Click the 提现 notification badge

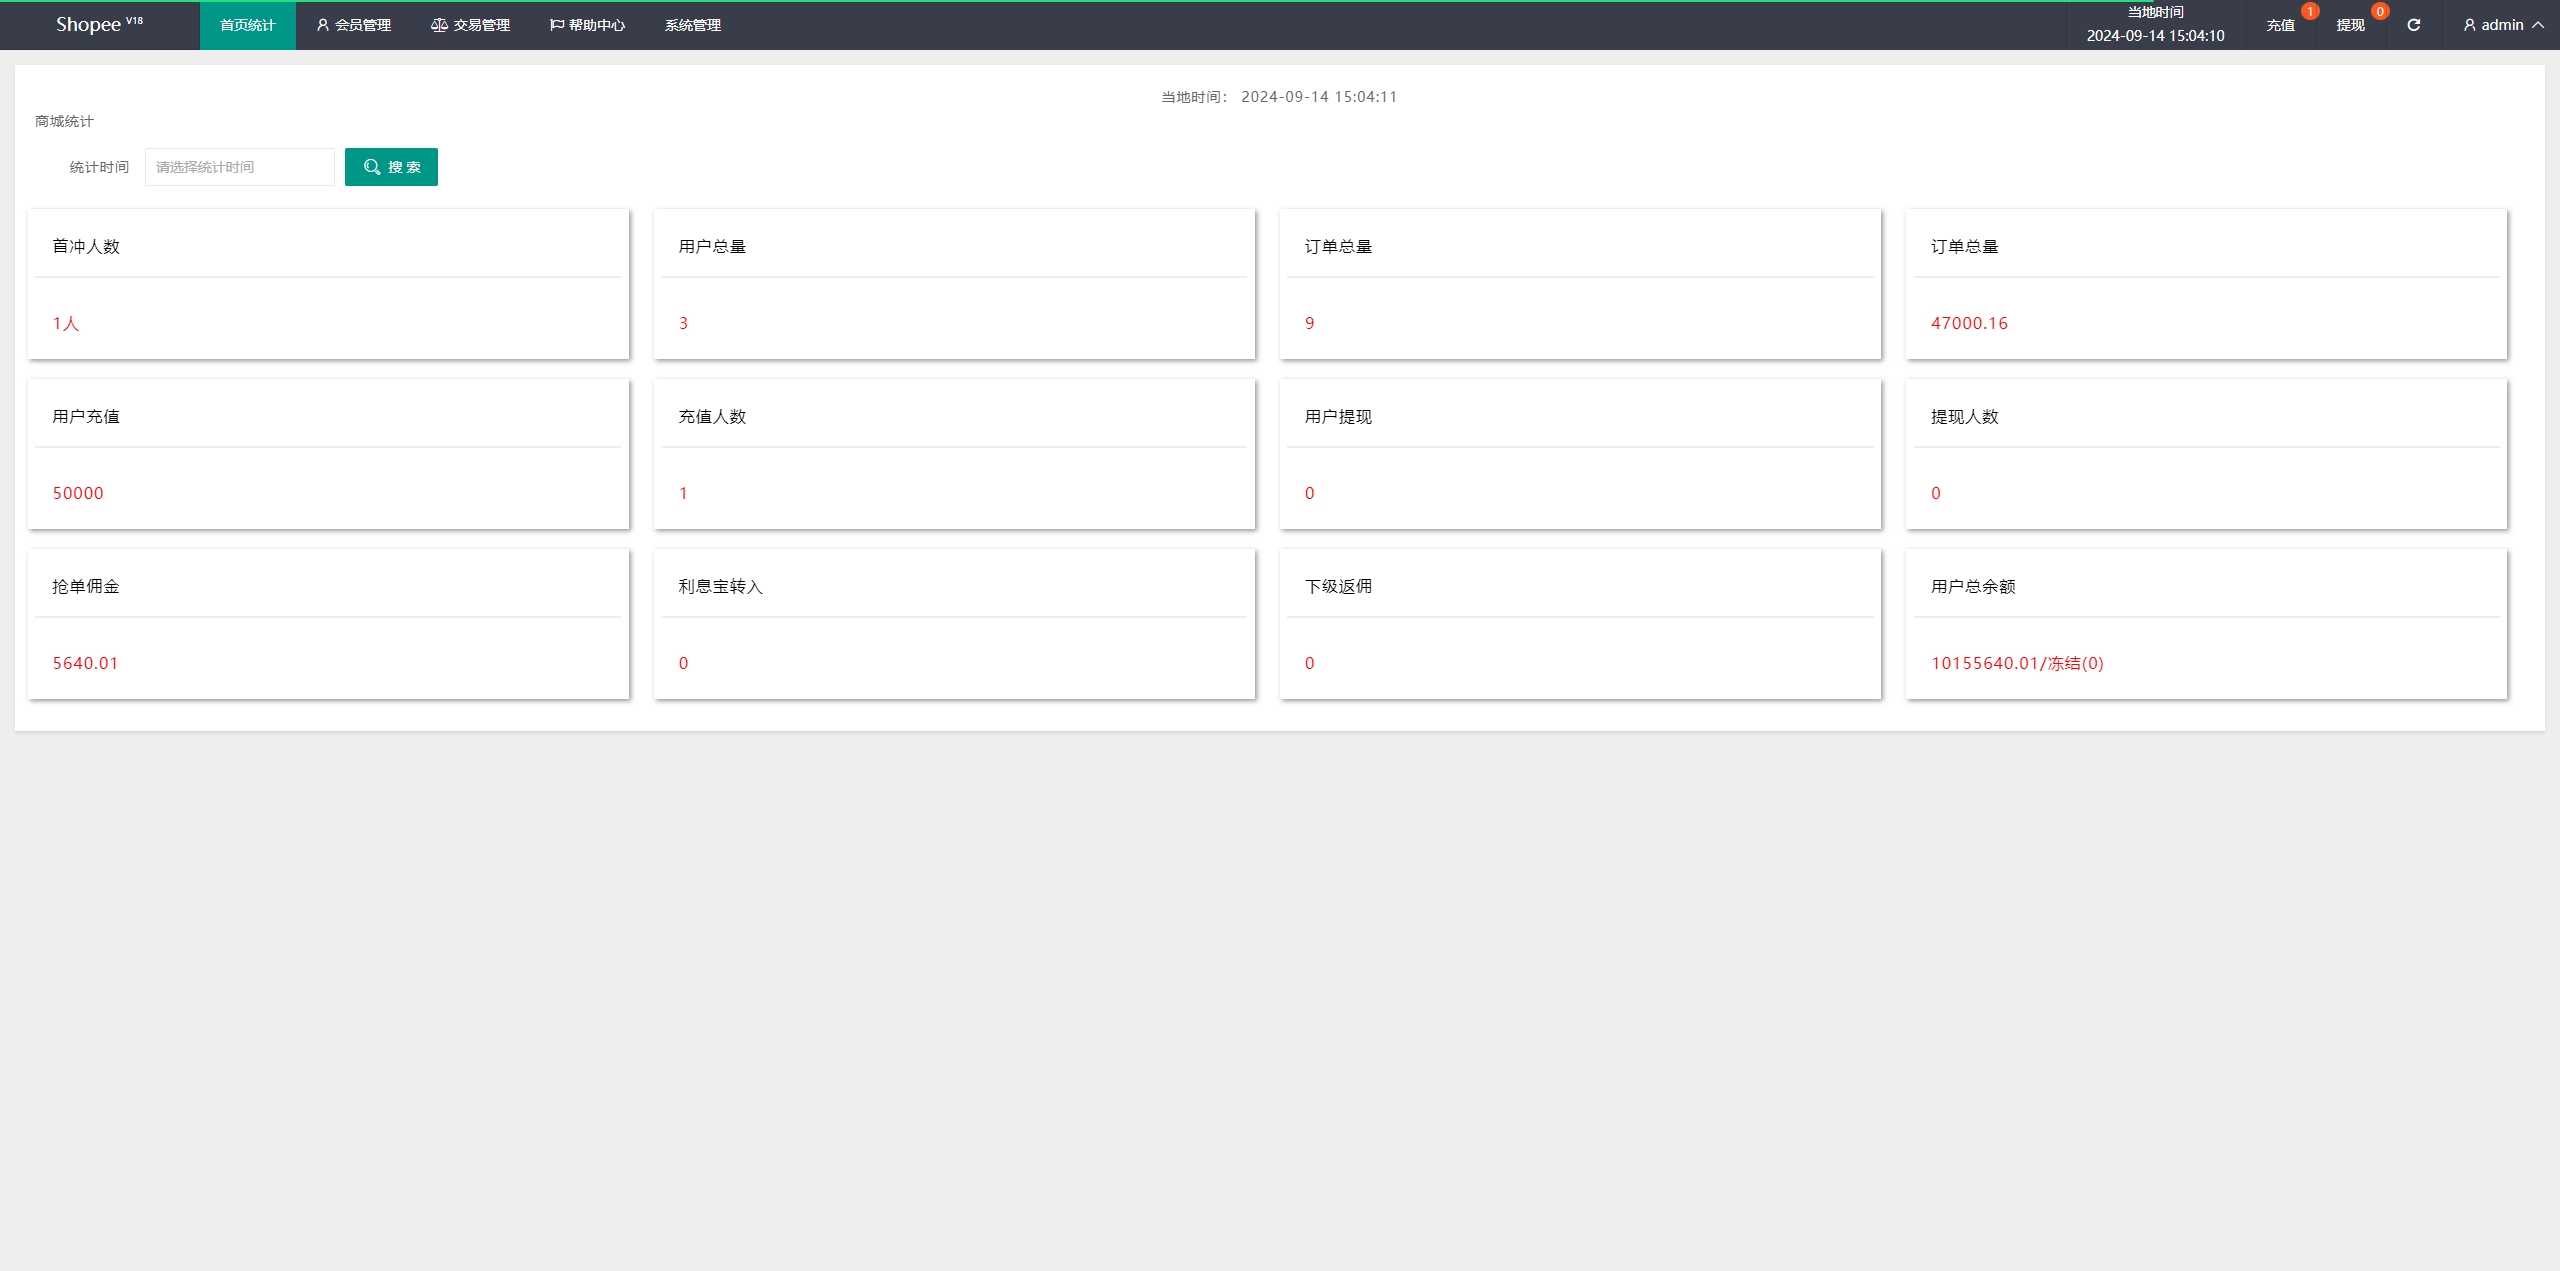coord(2379,12)
